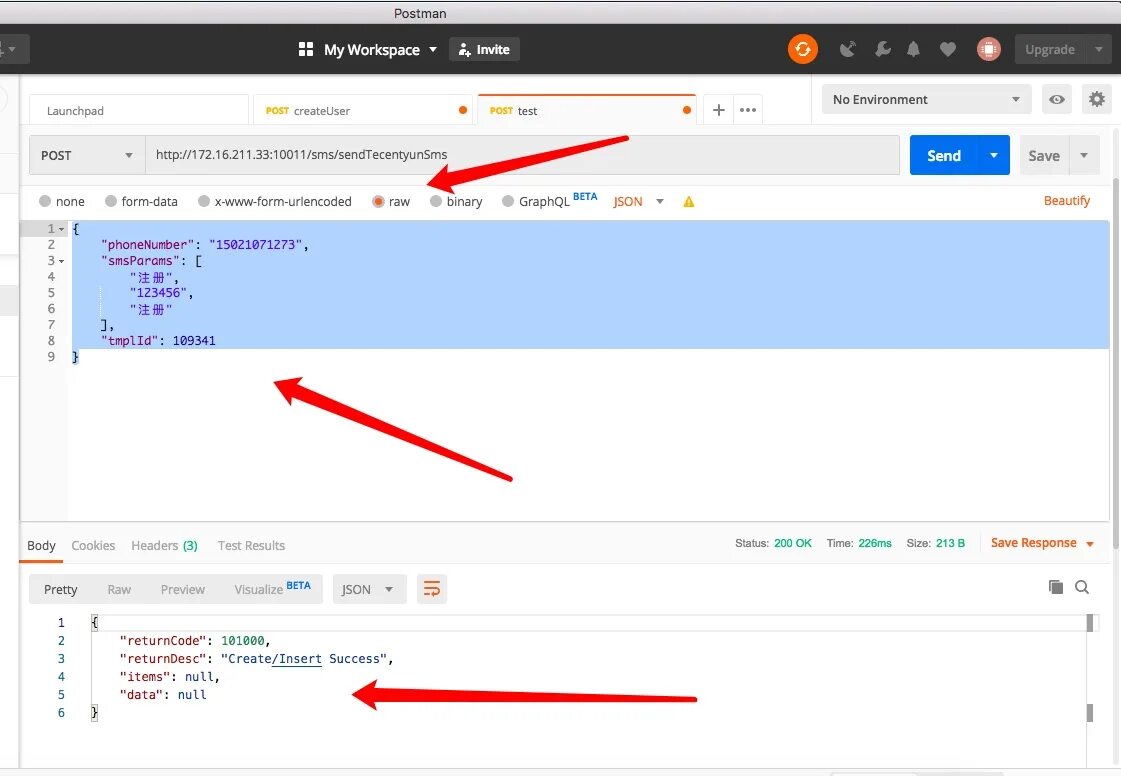Open the response Cookies tab
1121x776 pixels.
(x=93, y=546)
